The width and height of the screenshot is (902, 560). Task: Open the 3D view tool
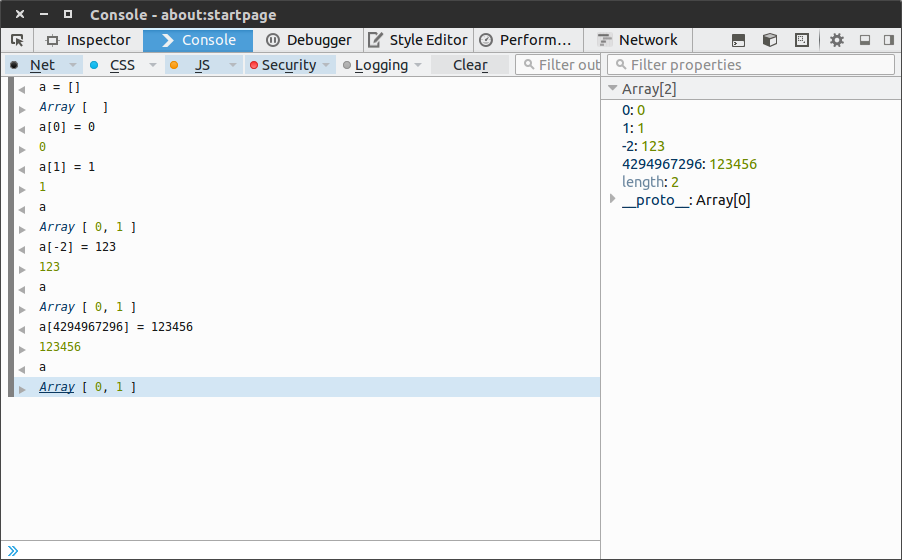point(770,40)
